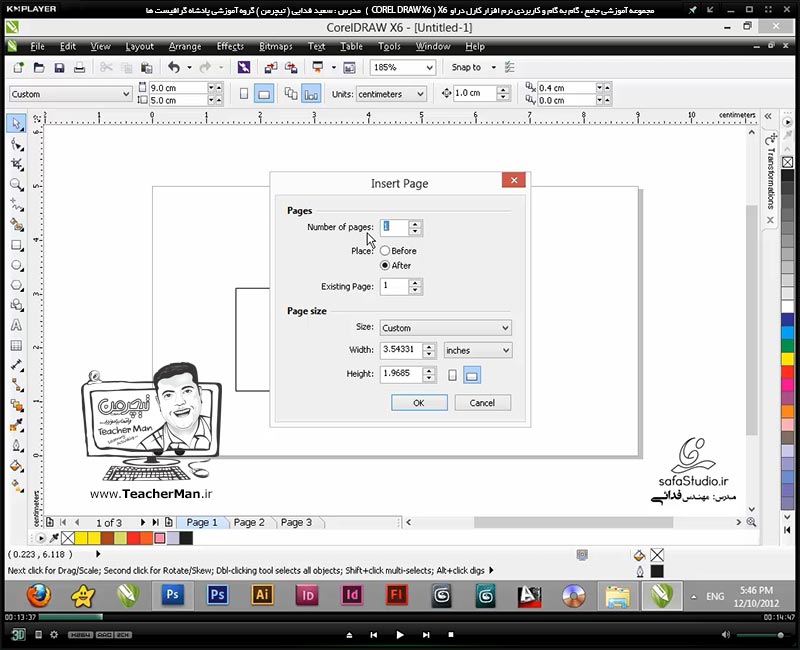Click the Import icon
Viewport: 800px width, 650px height.
[270, 67]
